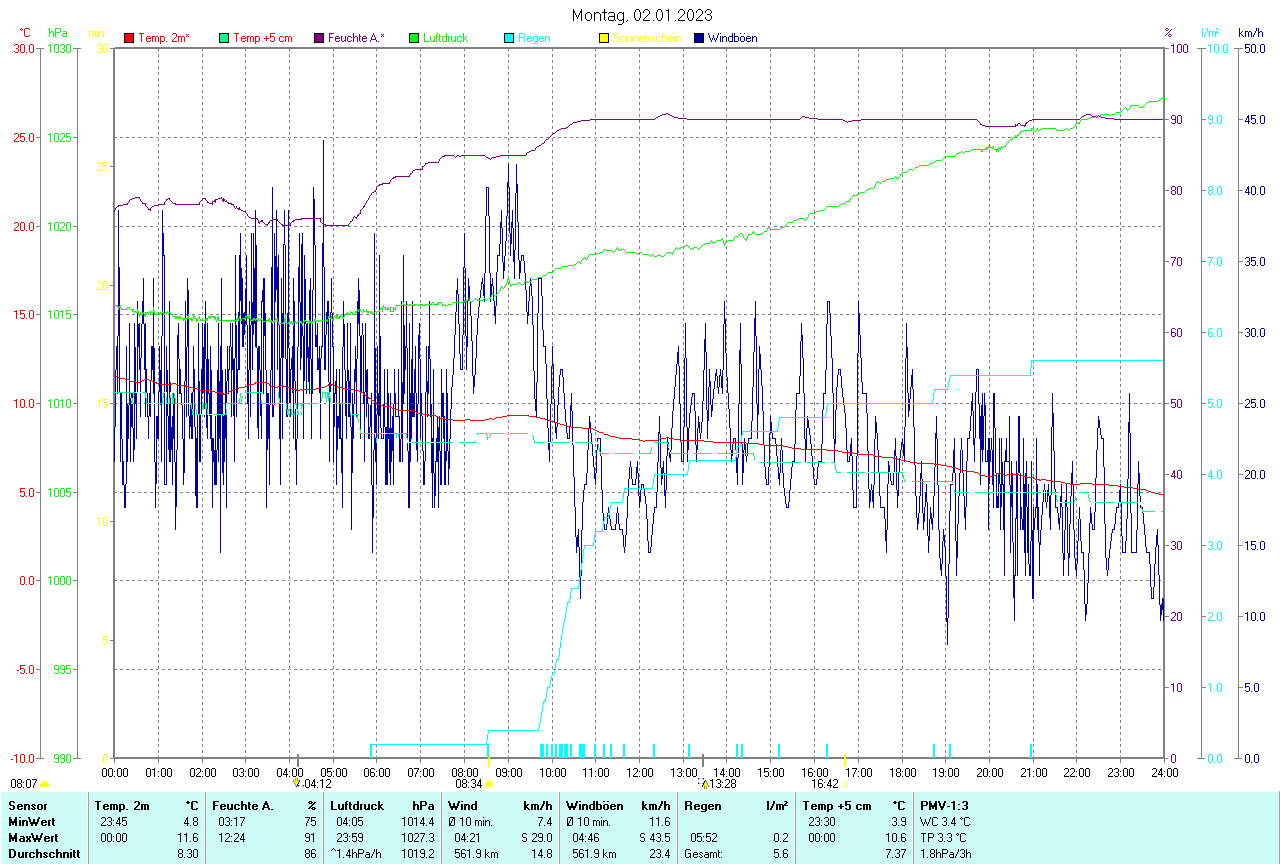Click the dark blue Windböen legend swatch

pos(700,39)
